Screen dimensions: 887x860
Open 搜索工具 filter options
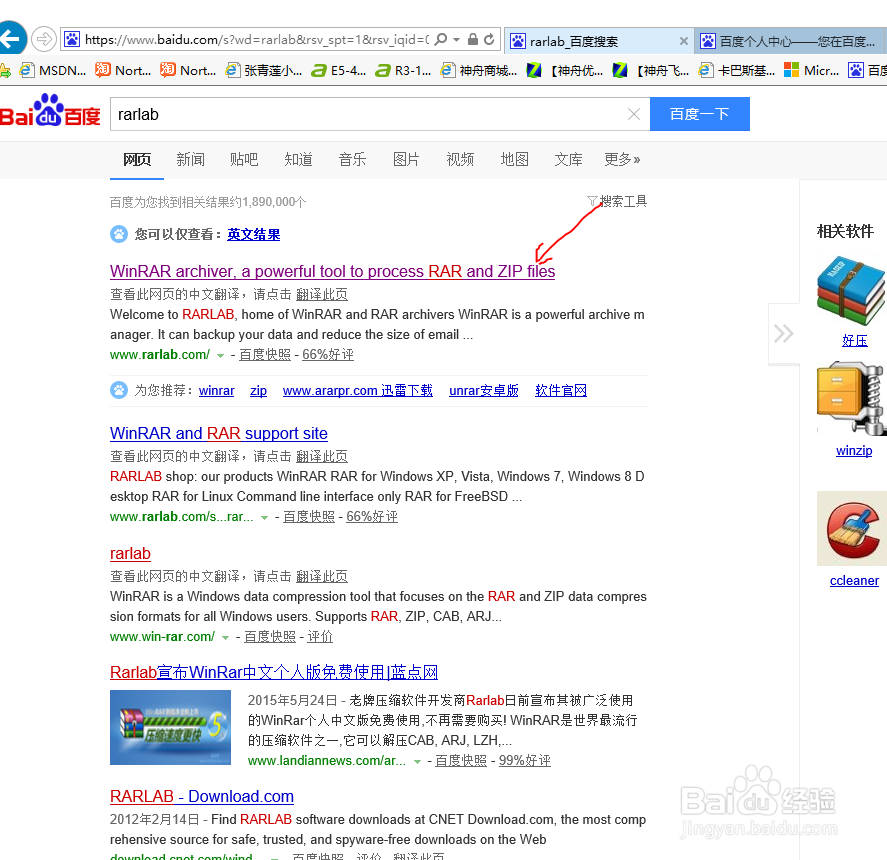(617, 201)
